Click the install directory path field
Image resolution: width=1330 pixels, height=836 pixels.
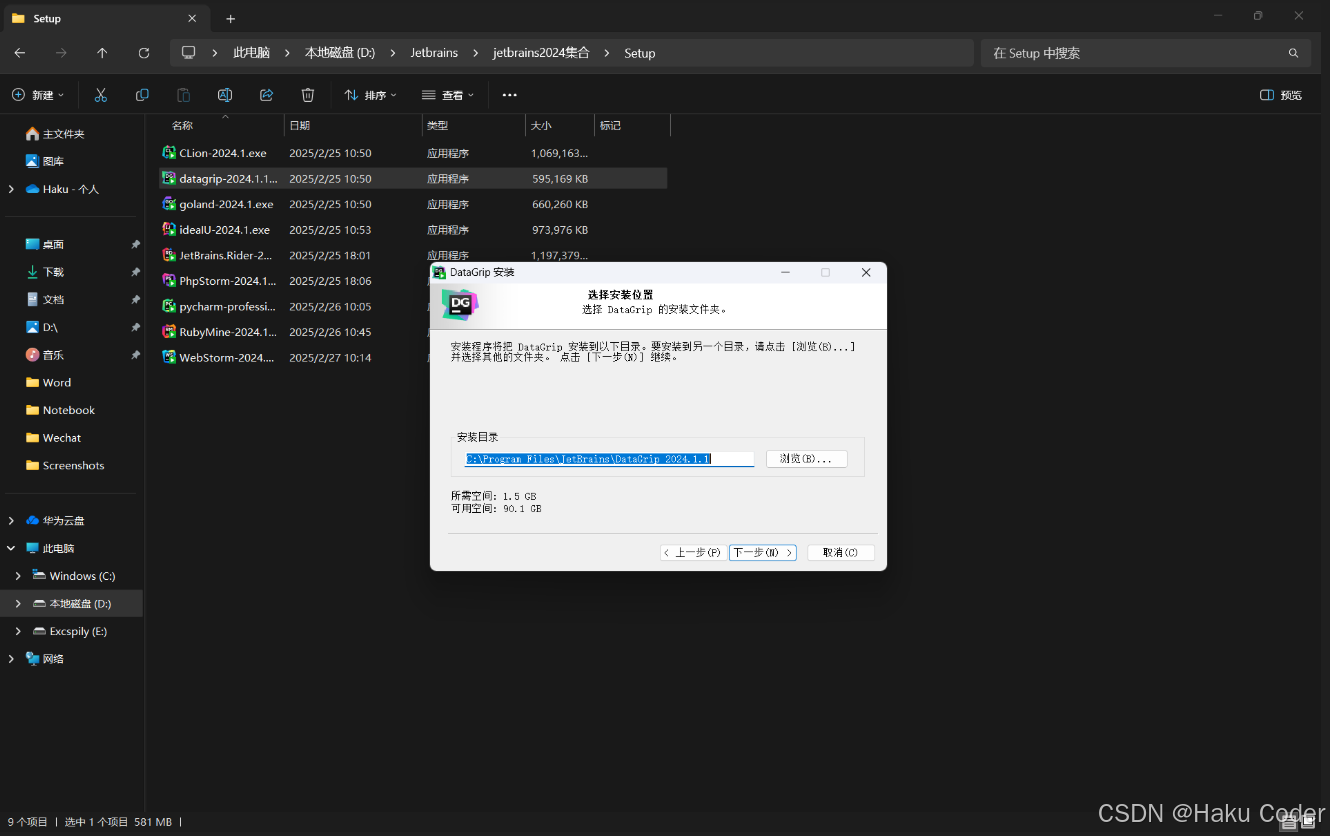click(x=609, y=459)
